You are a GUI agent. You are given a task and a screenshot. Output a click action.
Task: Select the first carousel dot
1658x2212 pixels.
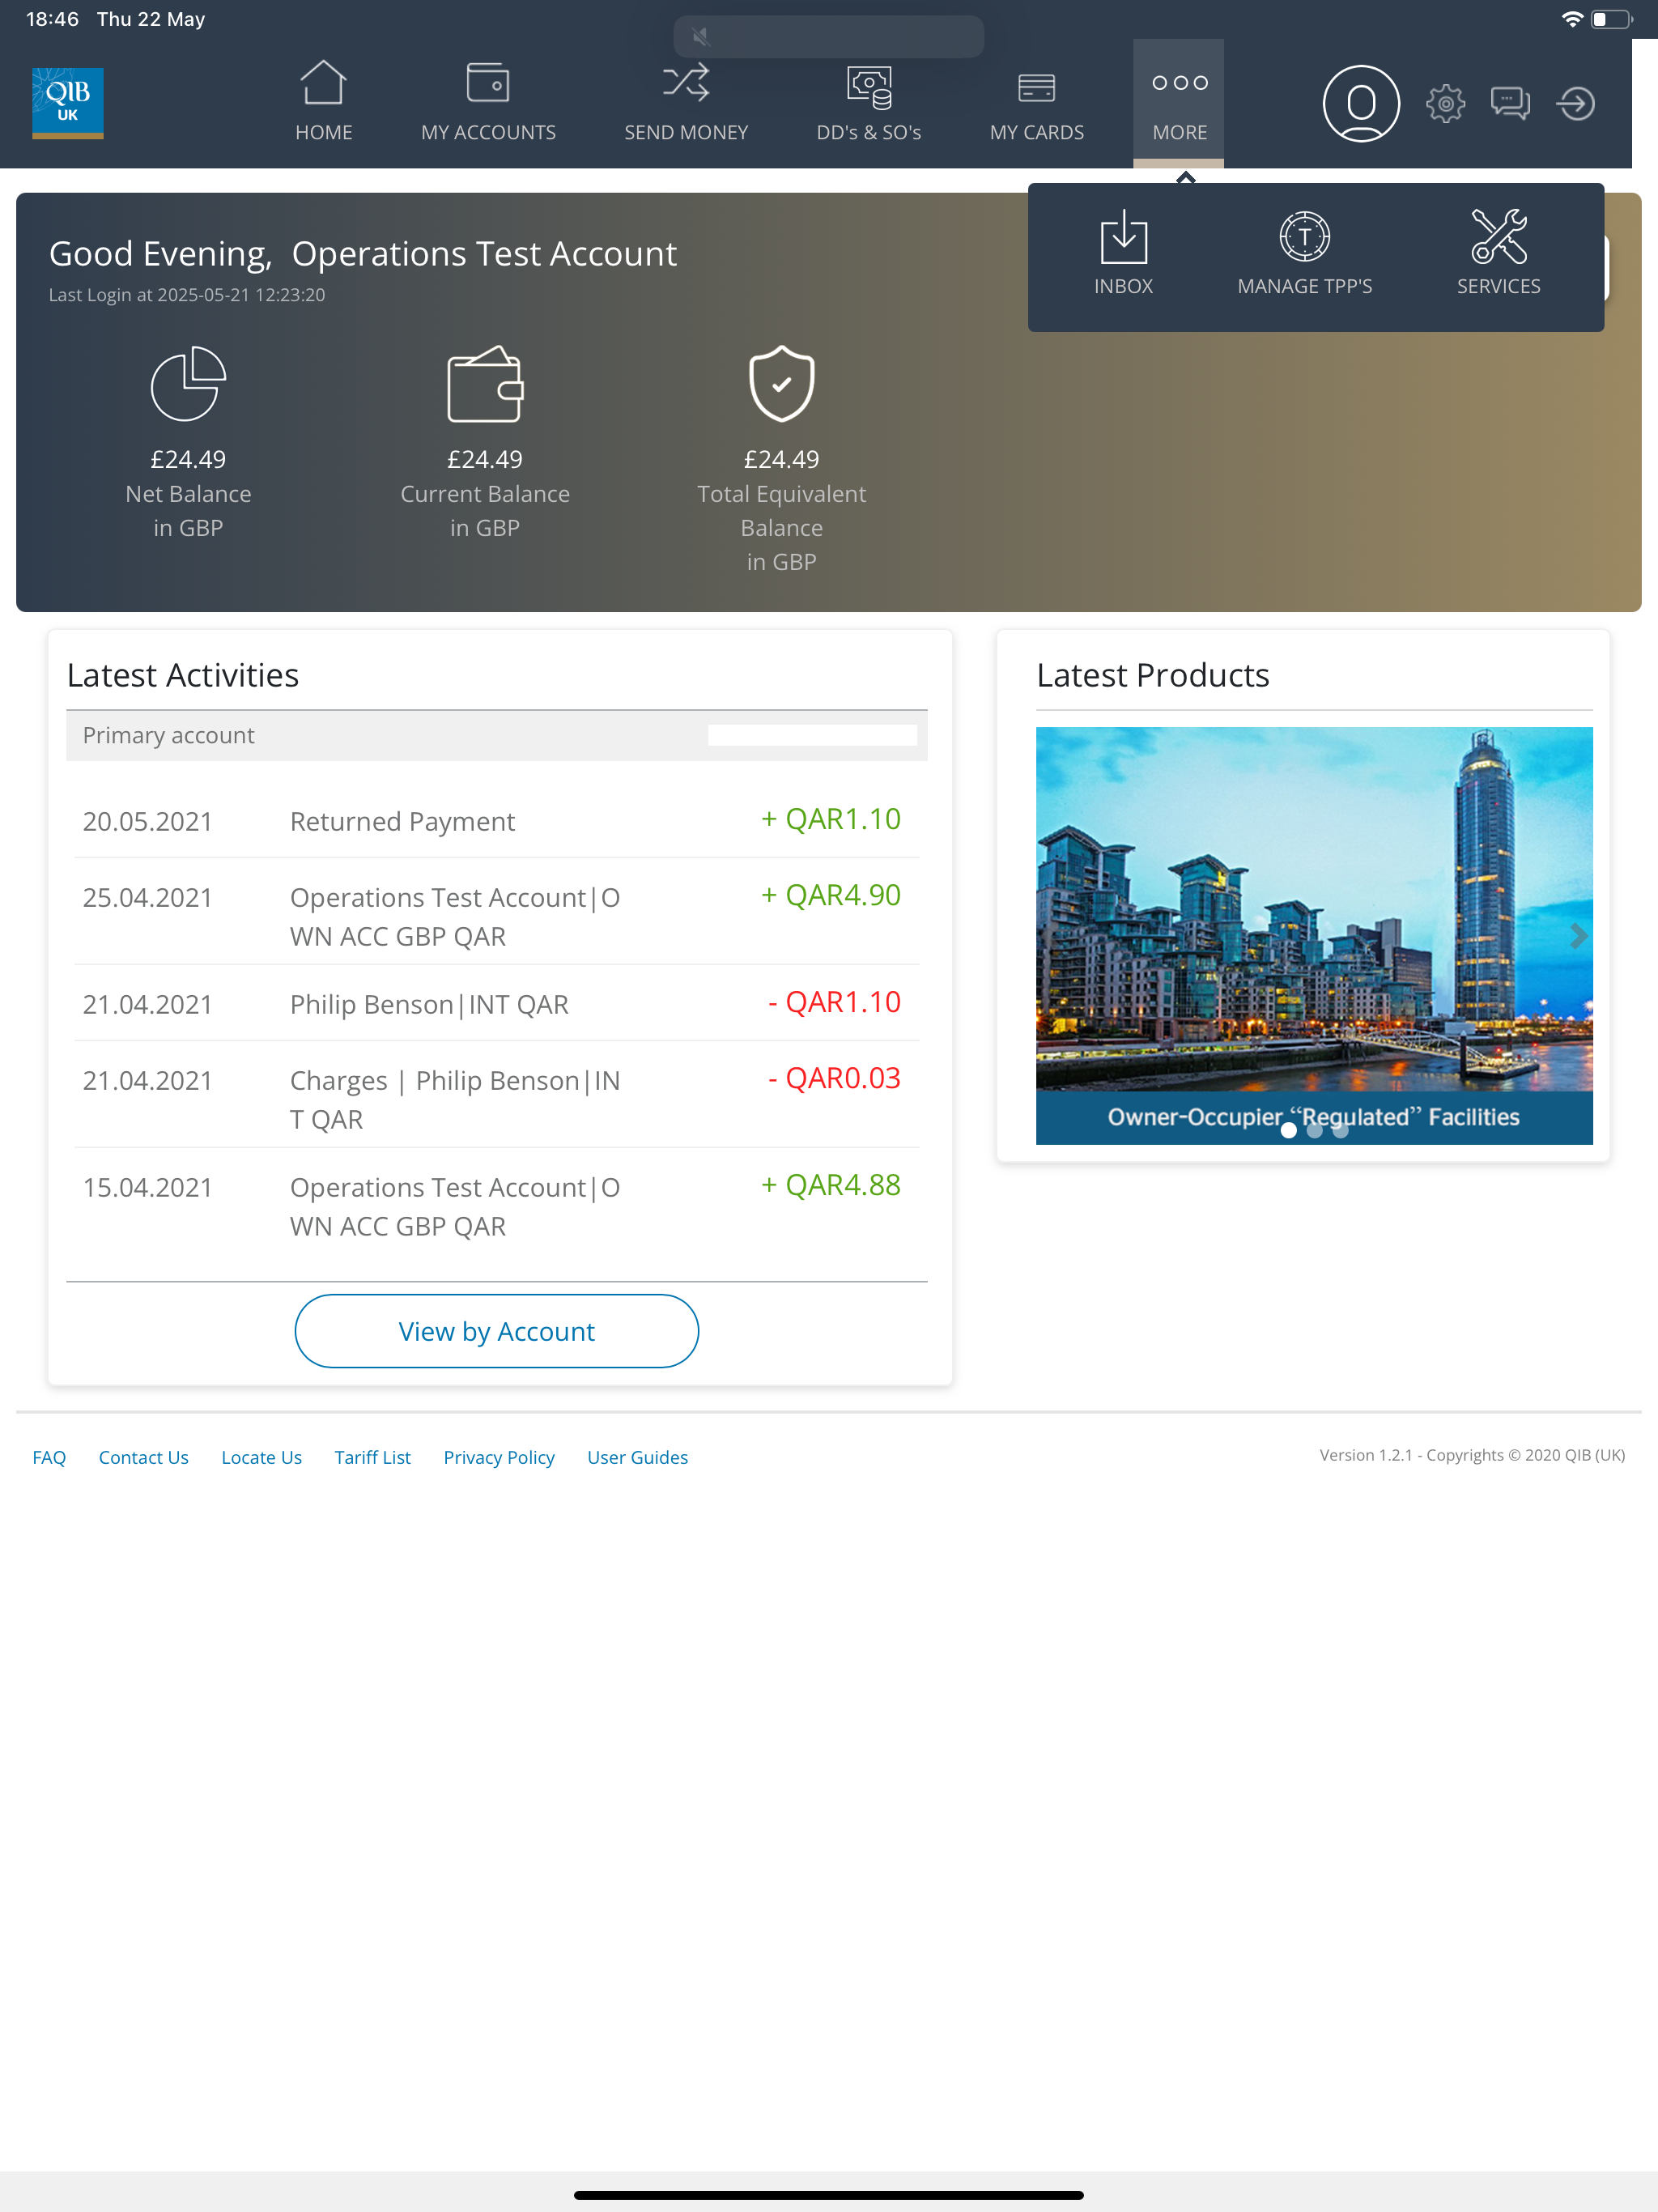1289,1130
